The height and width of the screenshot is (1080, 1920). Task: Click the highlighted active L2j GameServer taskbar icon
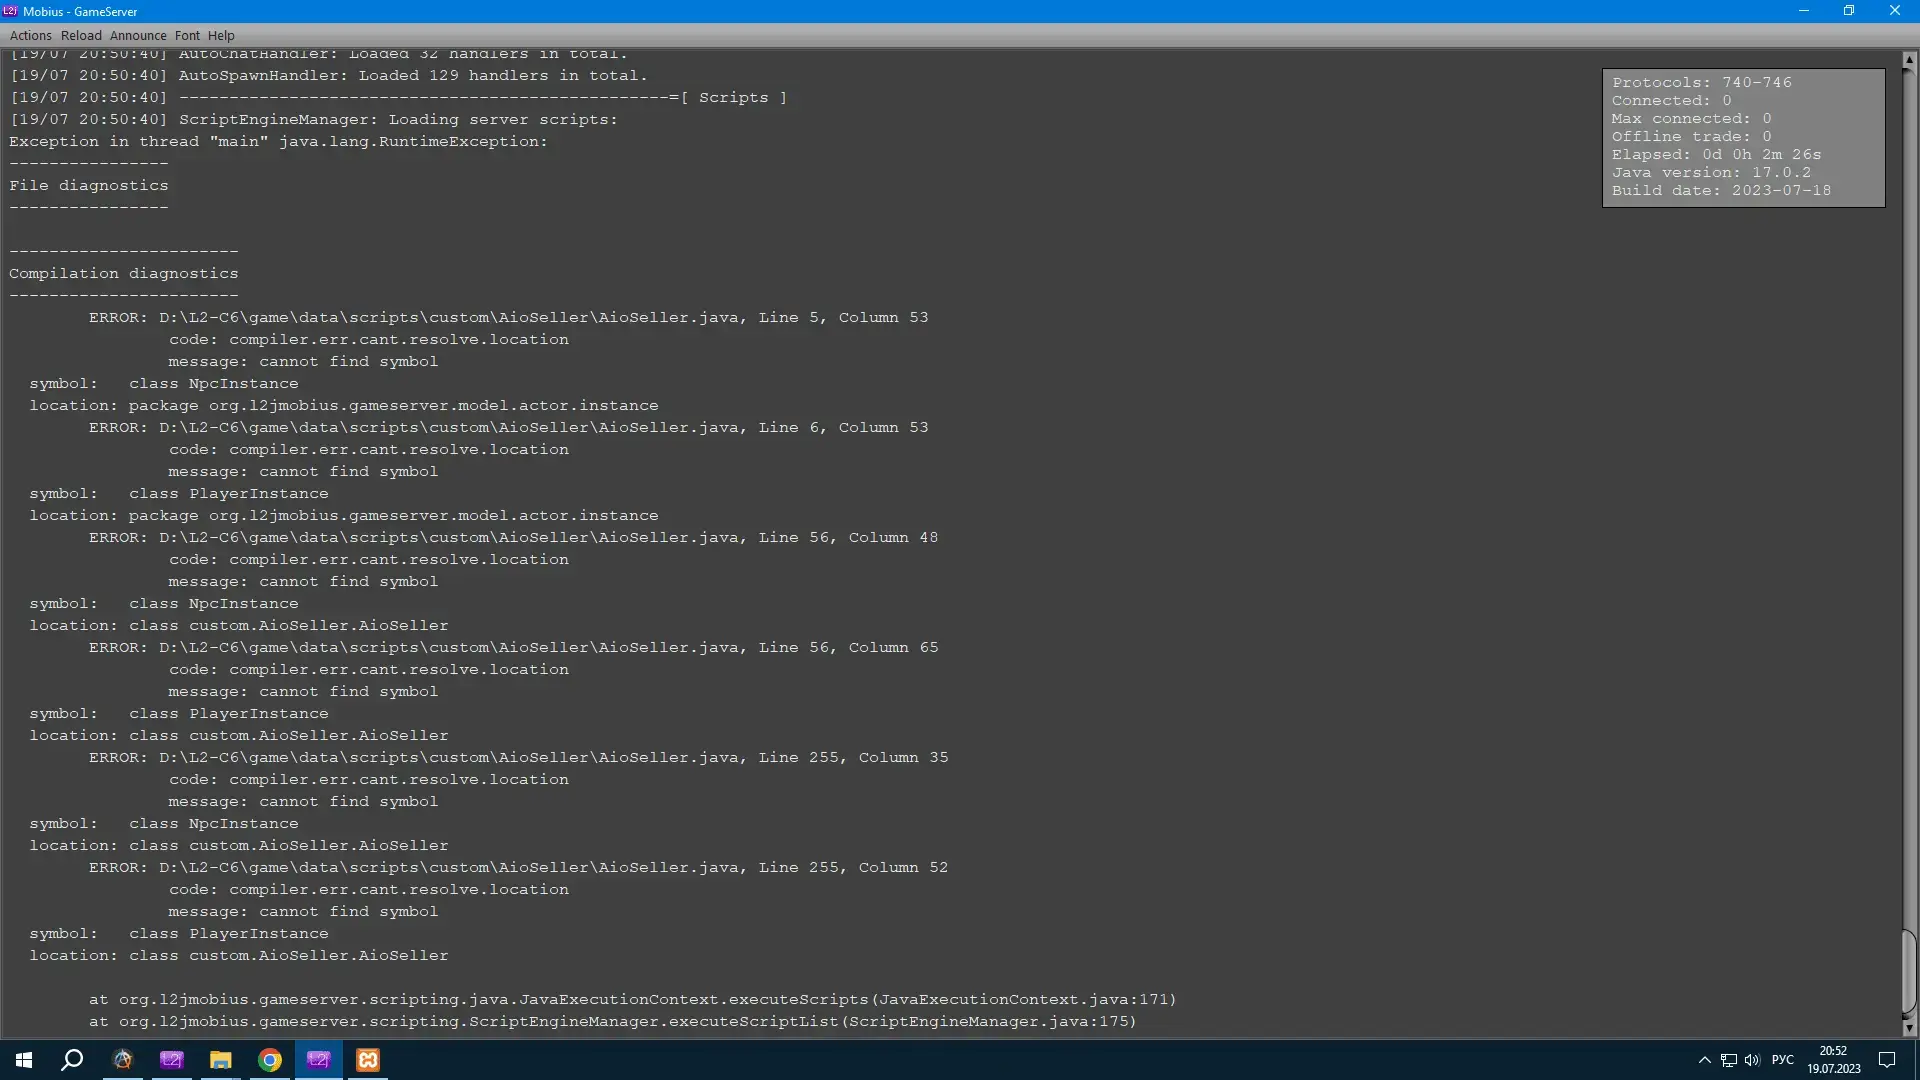coord(319,1060)
